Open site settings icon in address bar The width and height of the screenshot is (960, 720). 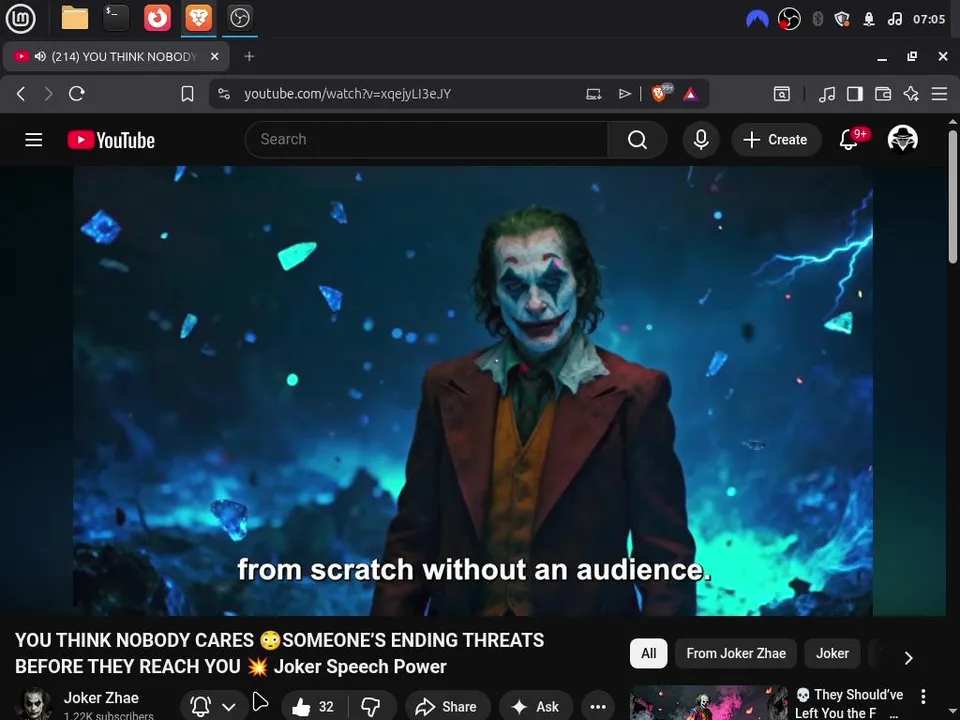click(x=224, y=94)
